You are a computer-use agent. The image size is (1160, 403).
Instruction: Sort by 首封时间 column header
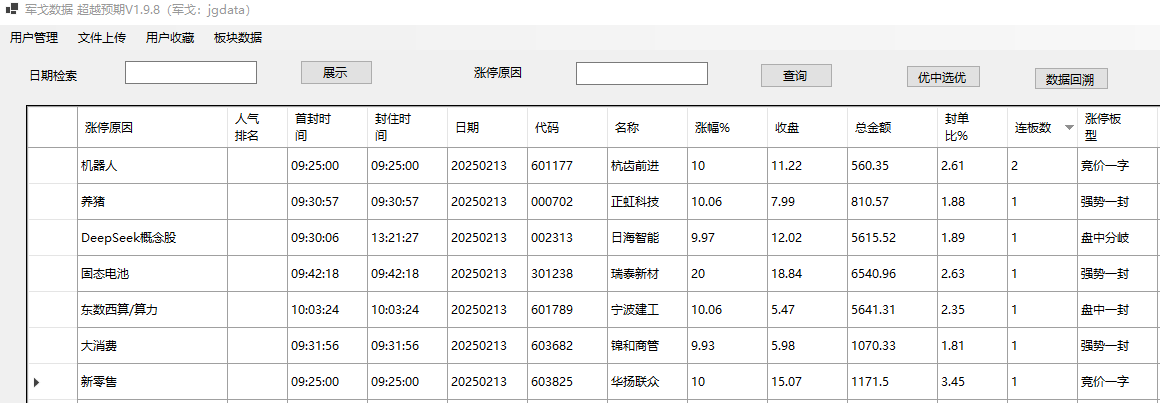tap(327, 127)
